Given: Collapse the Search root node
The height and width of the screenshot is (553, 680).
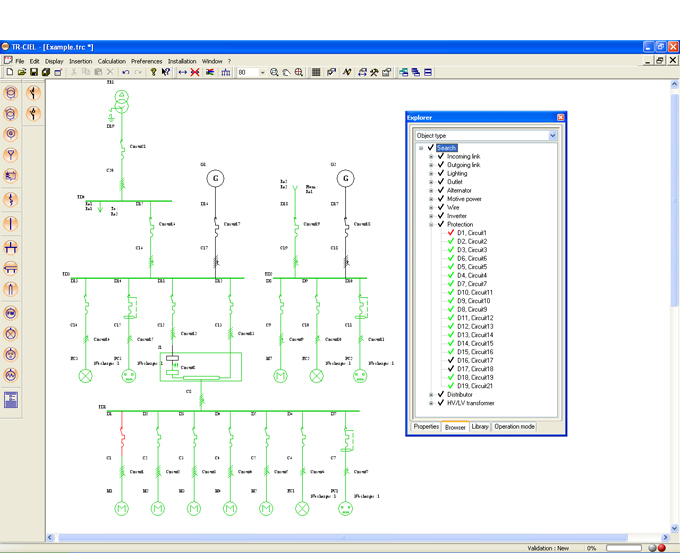Looking at the screenshot, I should (421, 148).
